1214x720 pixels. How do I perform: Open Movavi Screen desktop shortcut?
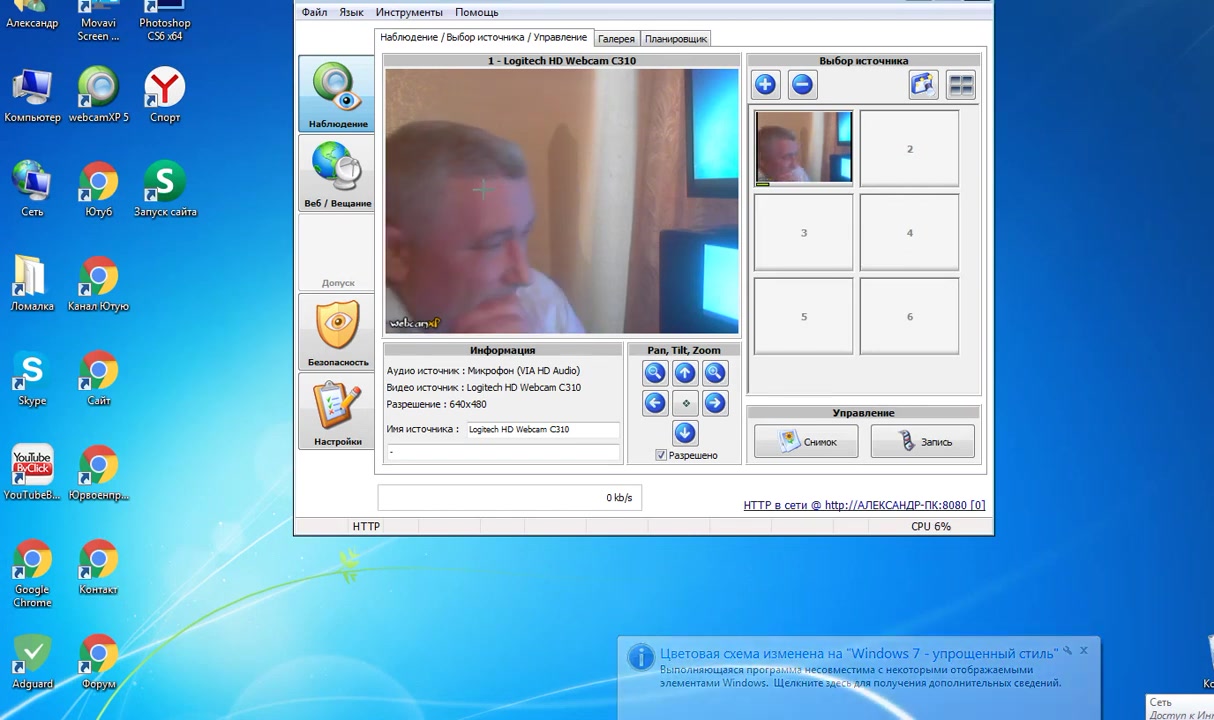(98, 21)
